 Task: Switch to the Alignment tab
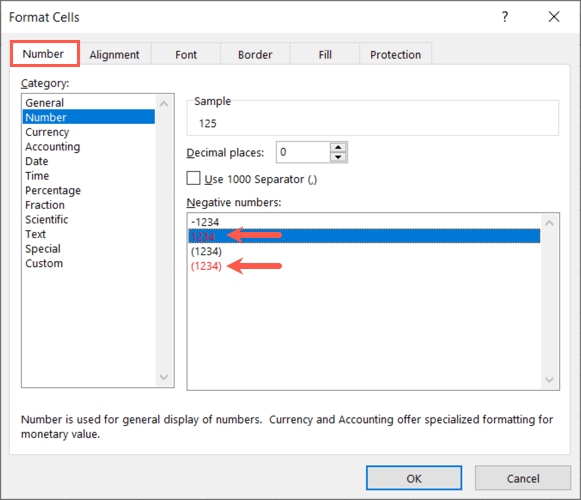(114, 54)
